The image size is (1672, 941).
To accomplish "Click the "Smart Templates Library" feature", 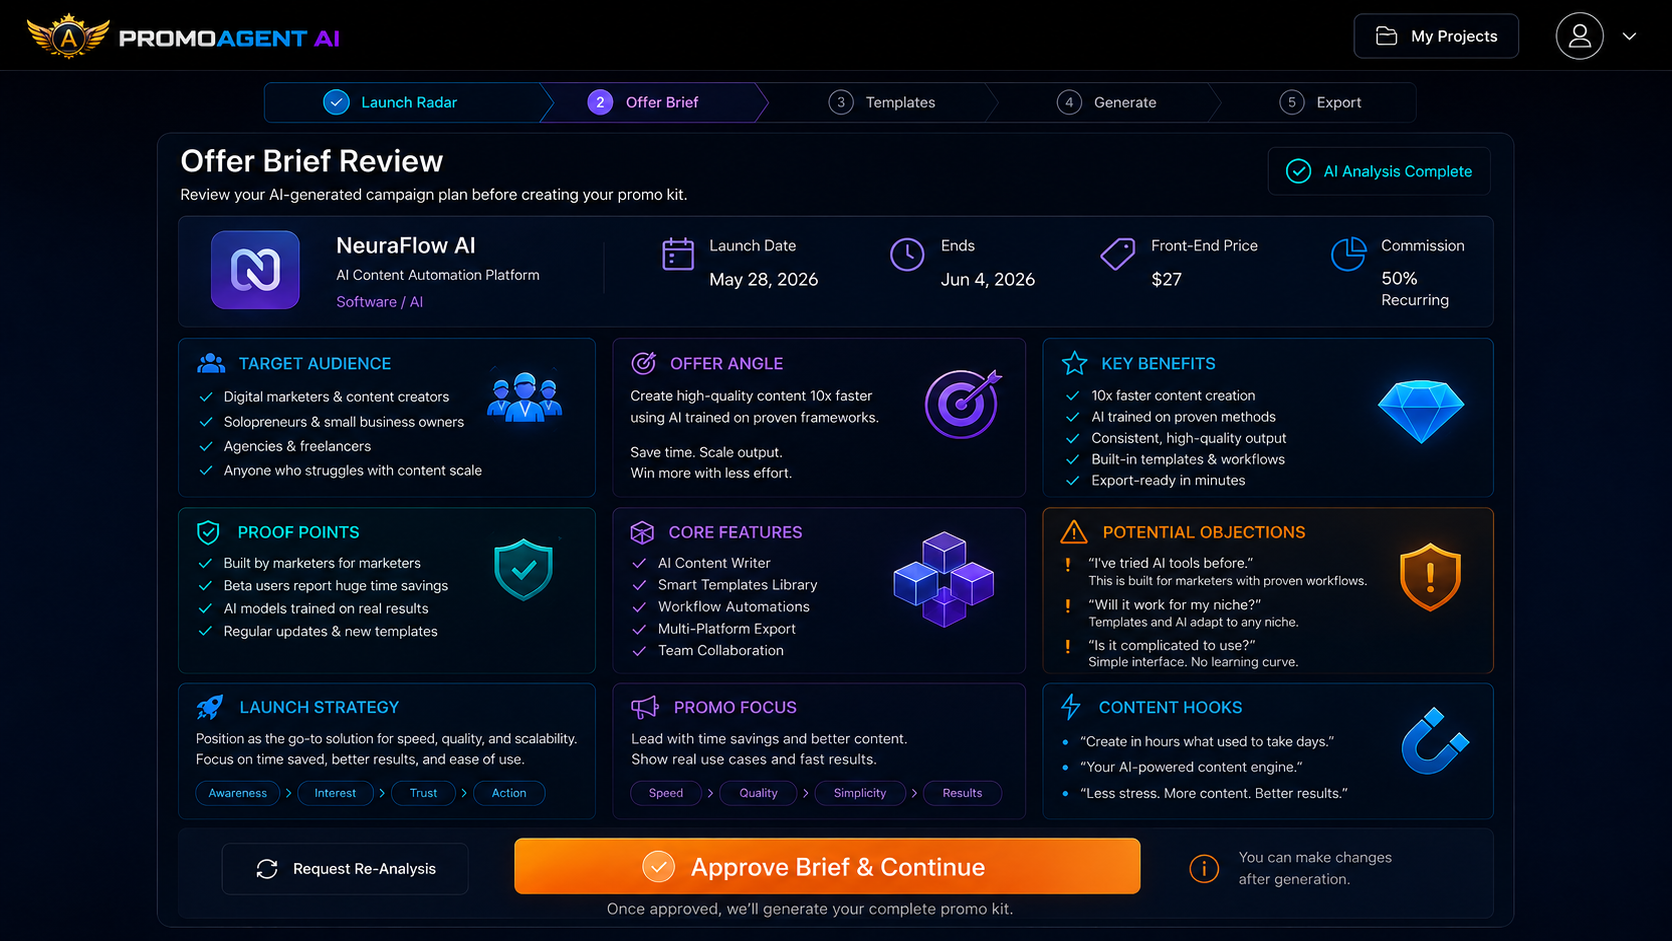I will pos(737,585).
